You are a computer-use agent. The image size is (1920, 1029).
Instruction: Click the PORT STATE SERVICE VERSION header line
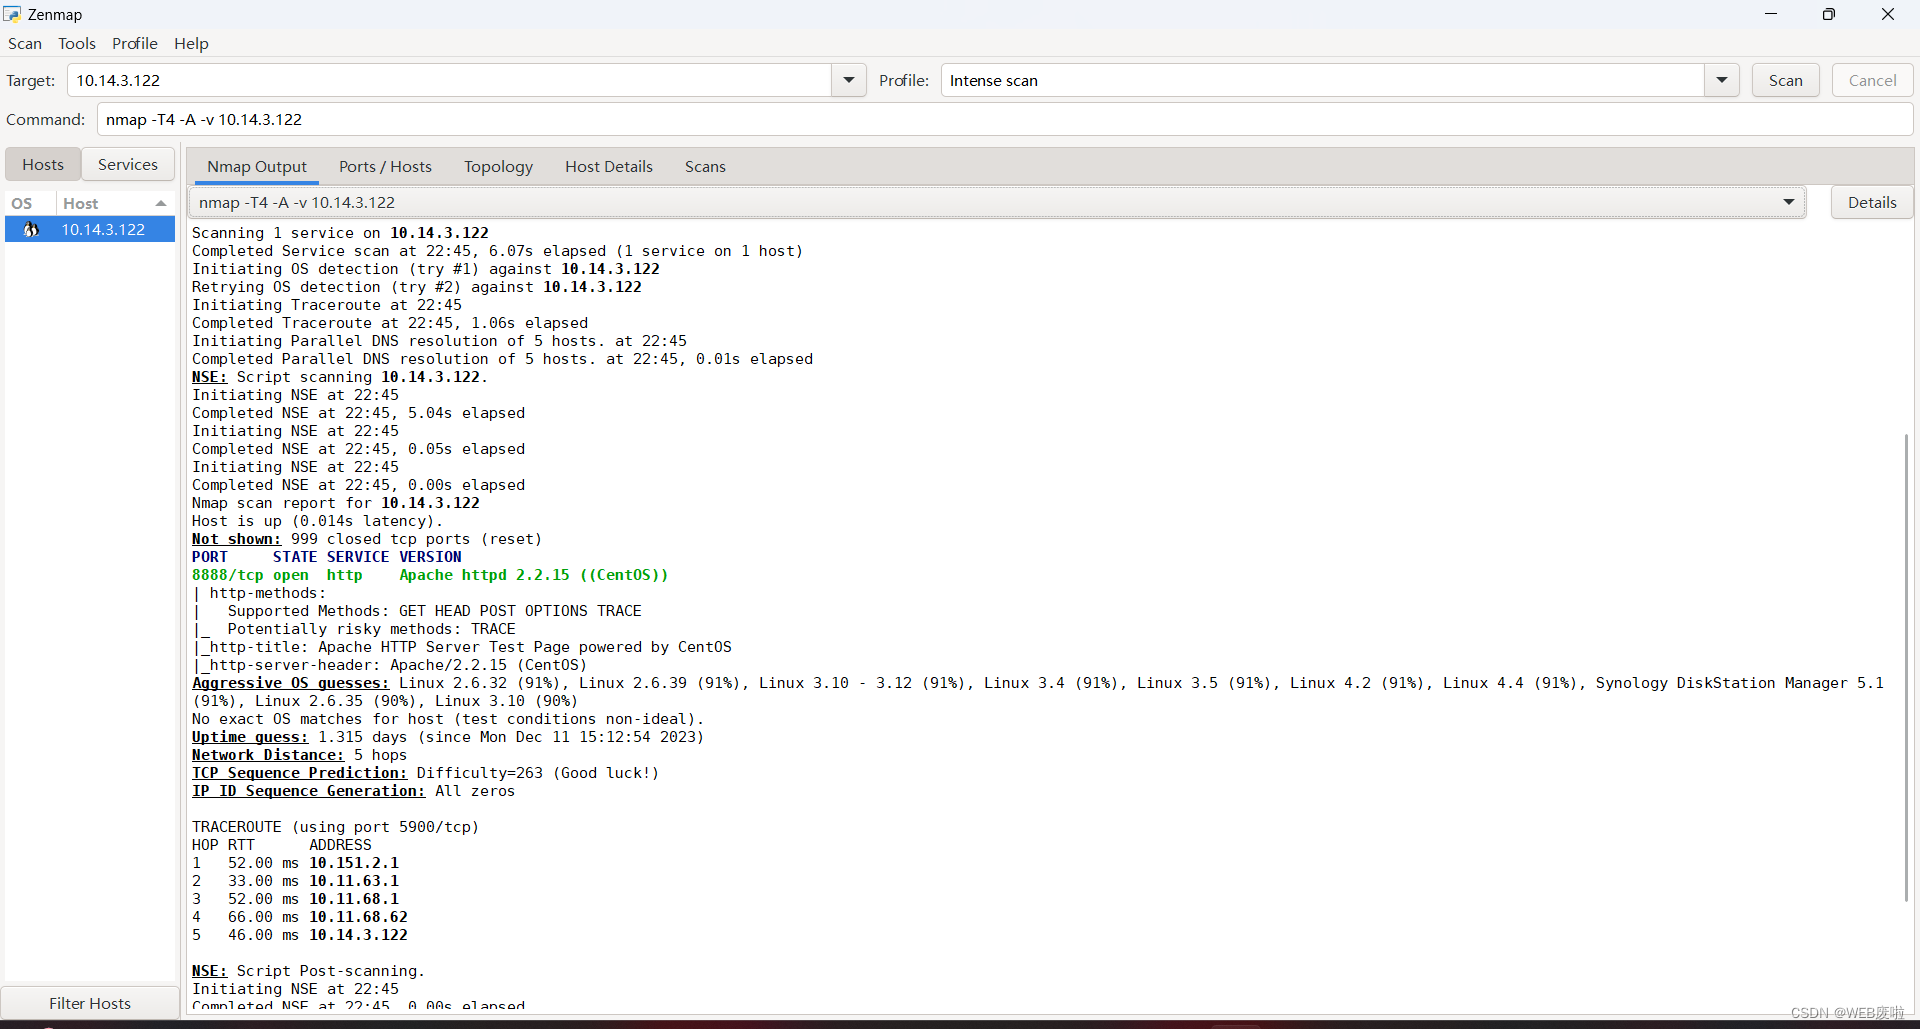tap(327, 557)
